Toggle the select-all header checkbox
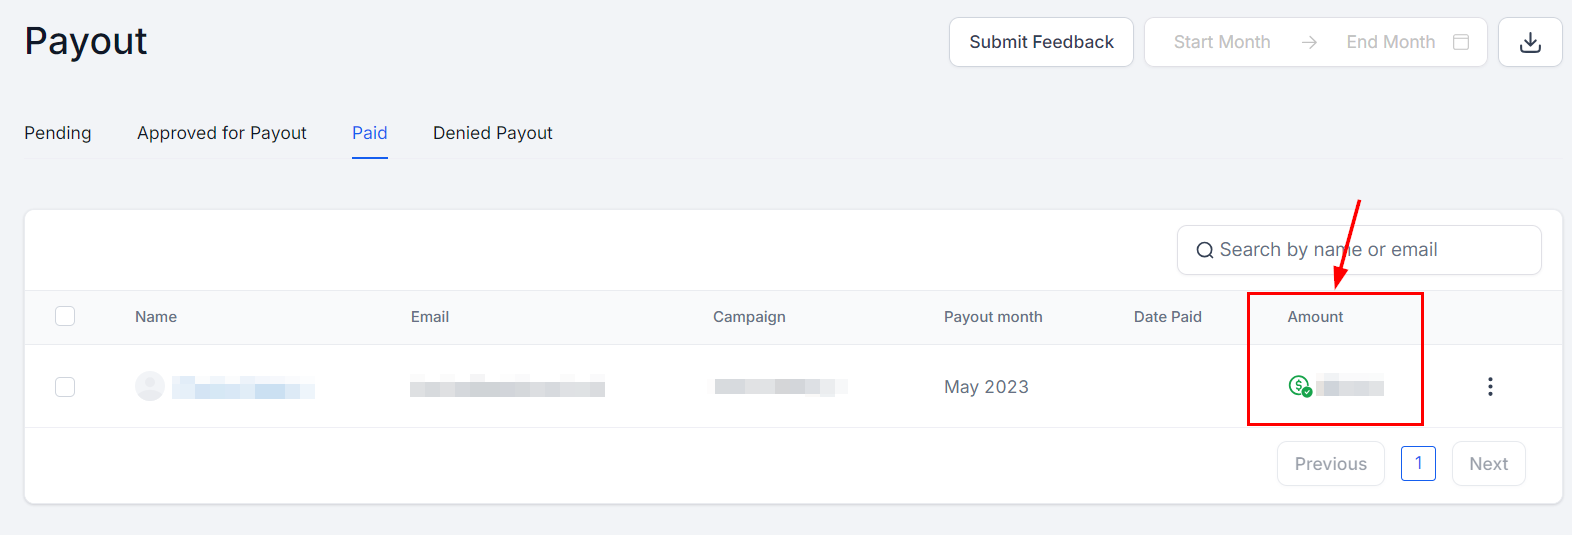 point(65,317)
